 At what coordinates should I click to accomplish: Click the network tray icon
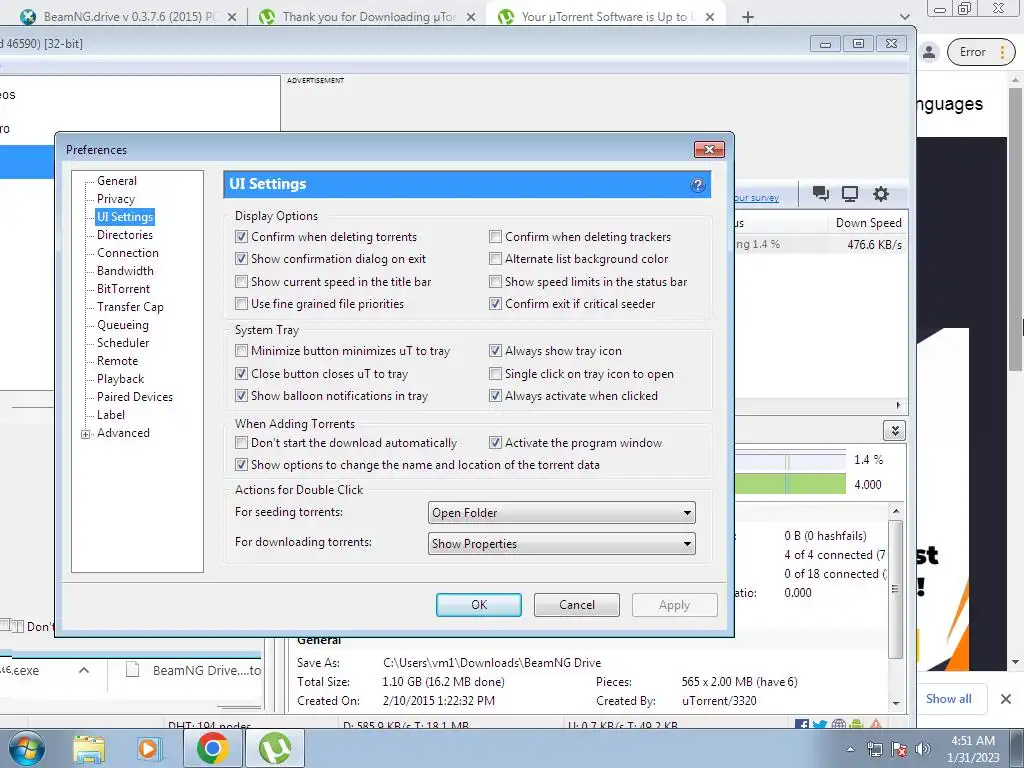[874, 749]
